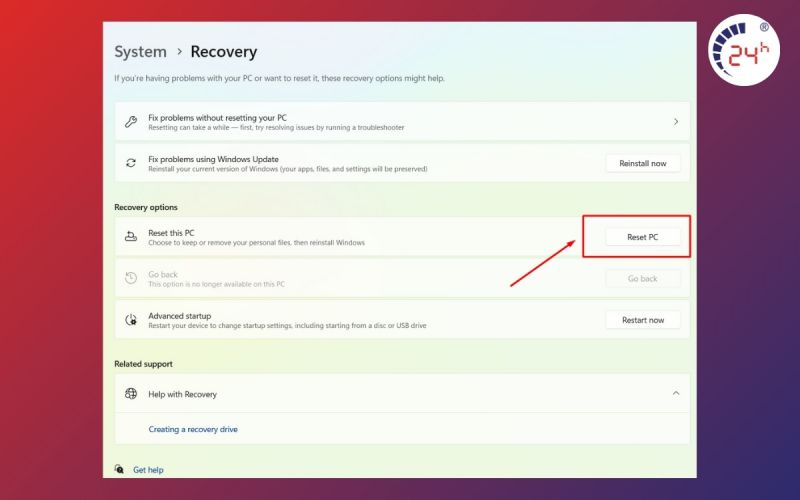The height and width of the screenshot is (500, 800).
Task: Click the 'Related support' heading
Action: (x=143, y=364)
